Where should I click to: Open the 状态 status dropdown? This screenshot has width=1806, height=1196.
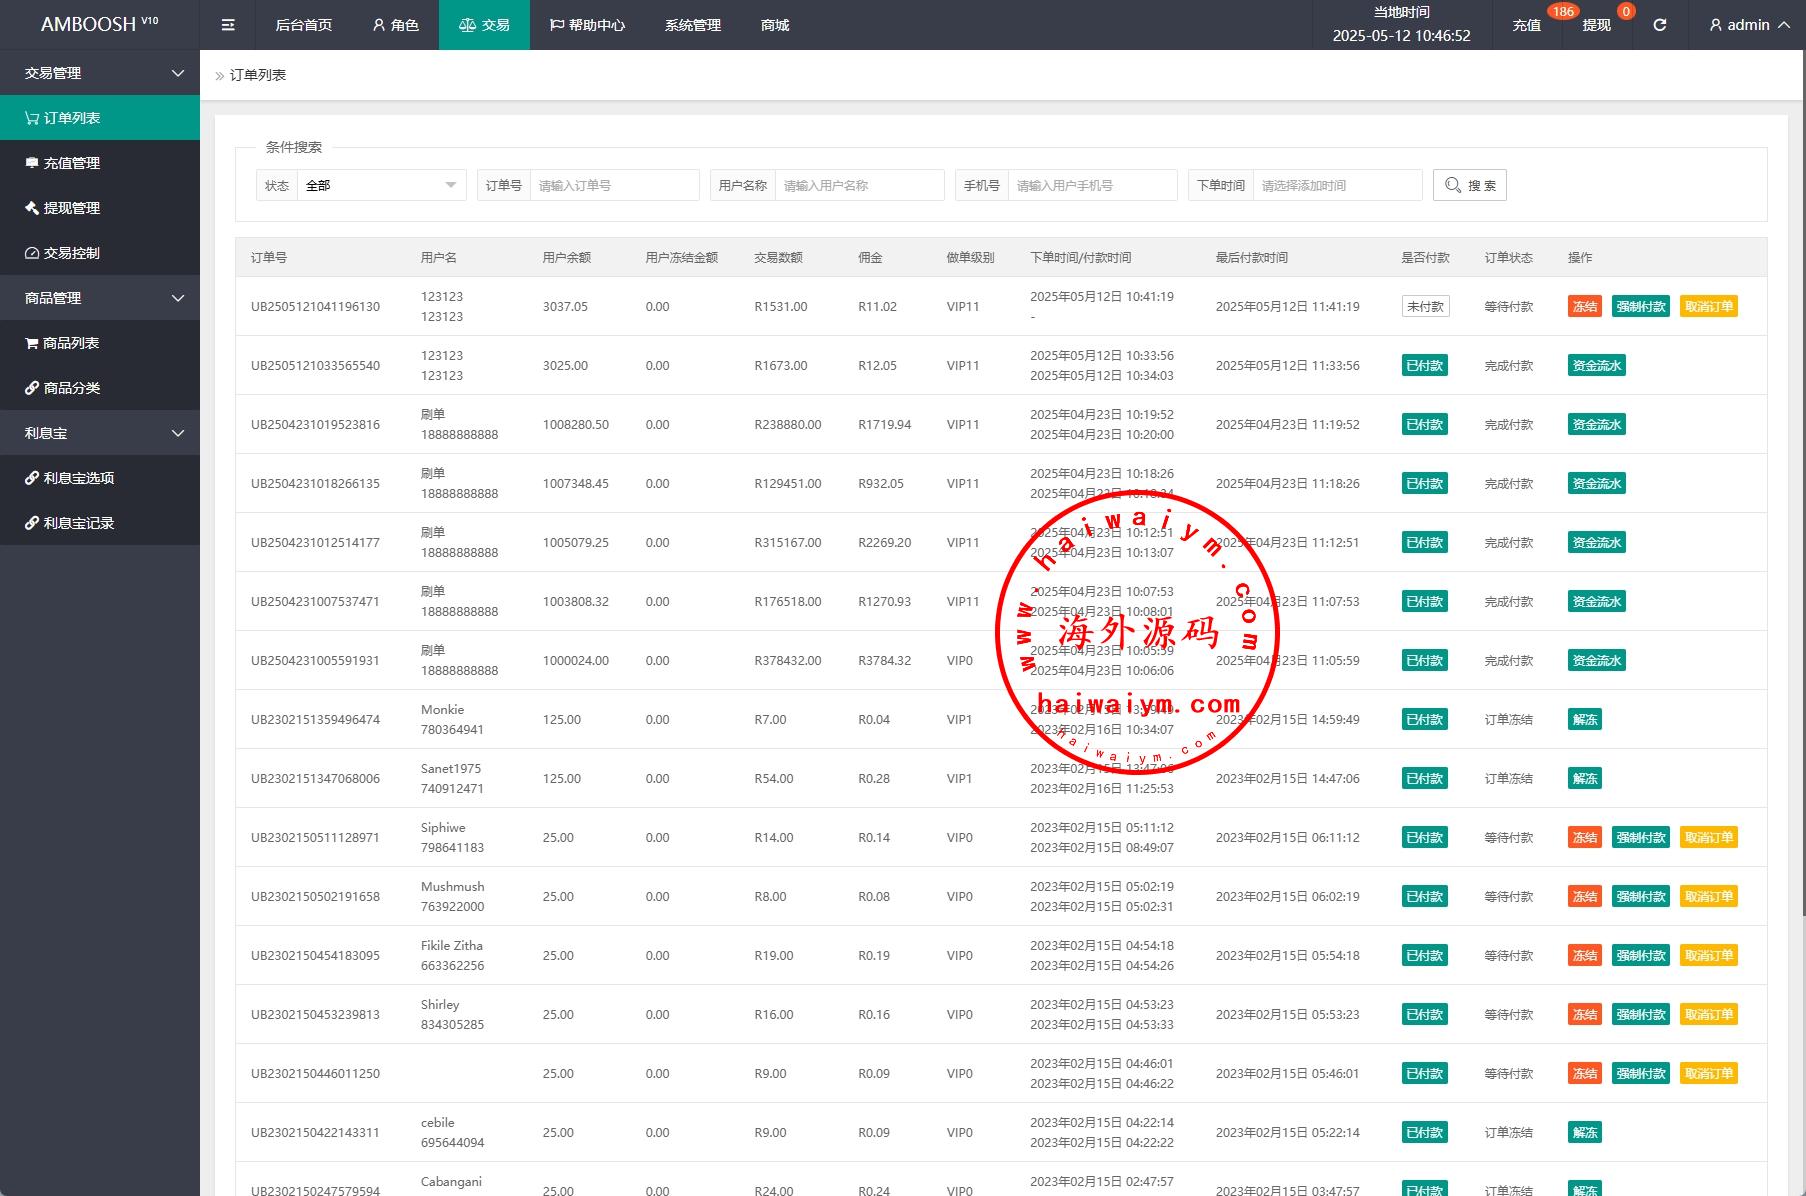[381, 185]
